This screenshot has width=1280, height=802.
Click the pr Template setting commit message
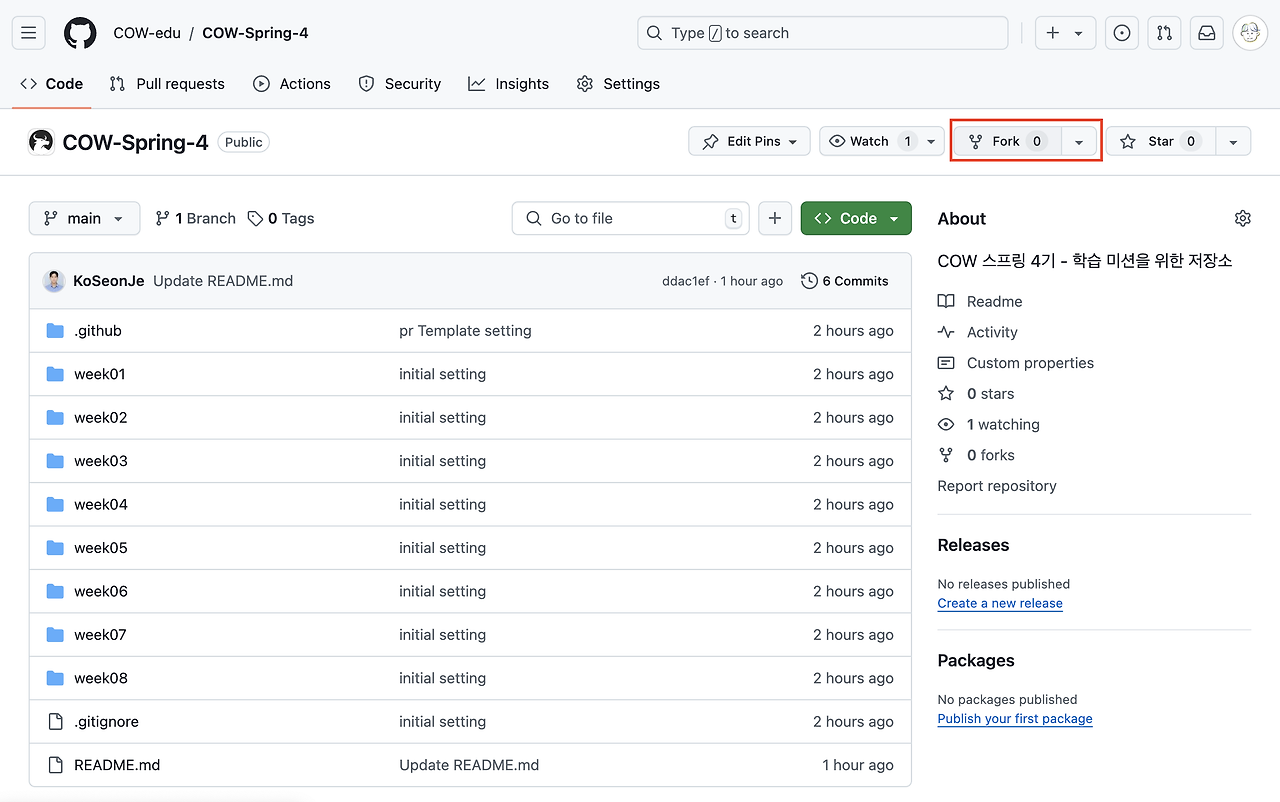tap(465, 331)
